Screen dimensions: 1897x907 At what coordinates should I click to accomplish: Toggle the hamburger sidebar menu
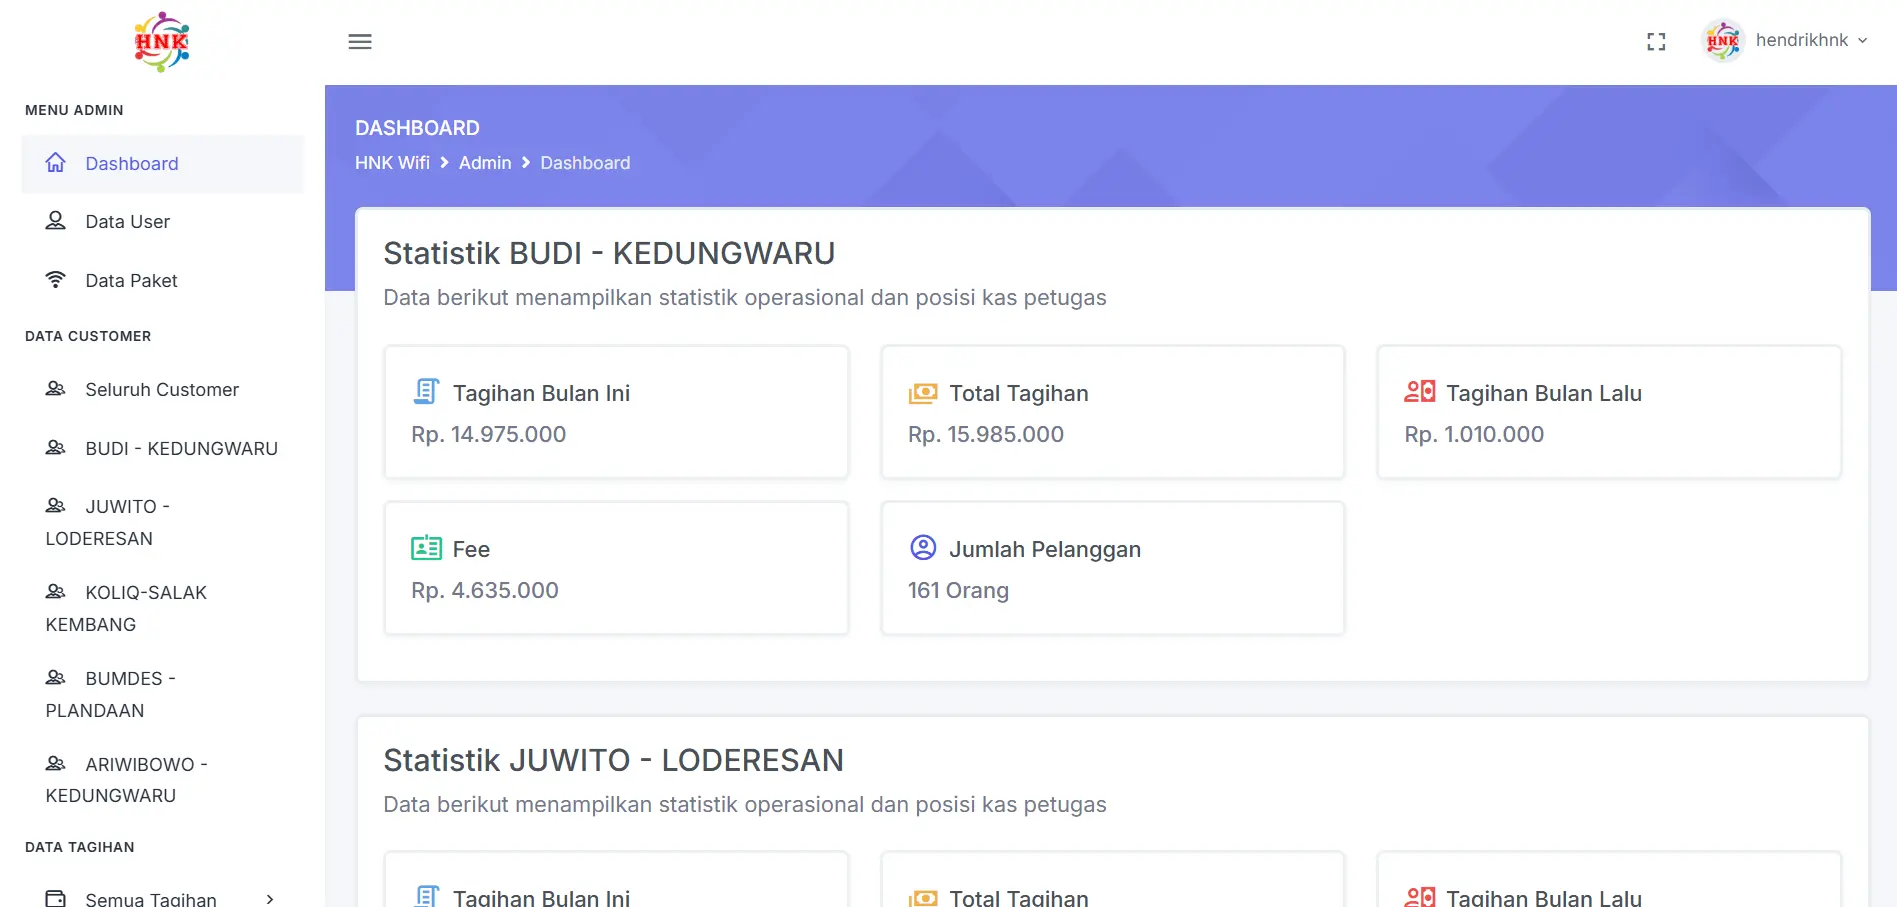360,41
